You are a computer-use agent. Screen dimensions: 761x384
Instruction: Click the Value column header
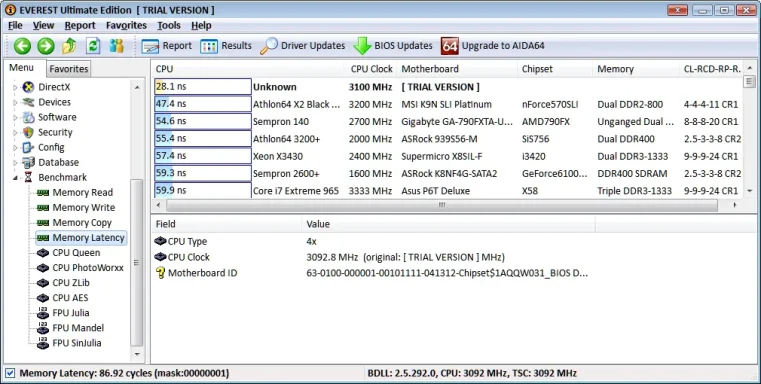coord(448,224)
